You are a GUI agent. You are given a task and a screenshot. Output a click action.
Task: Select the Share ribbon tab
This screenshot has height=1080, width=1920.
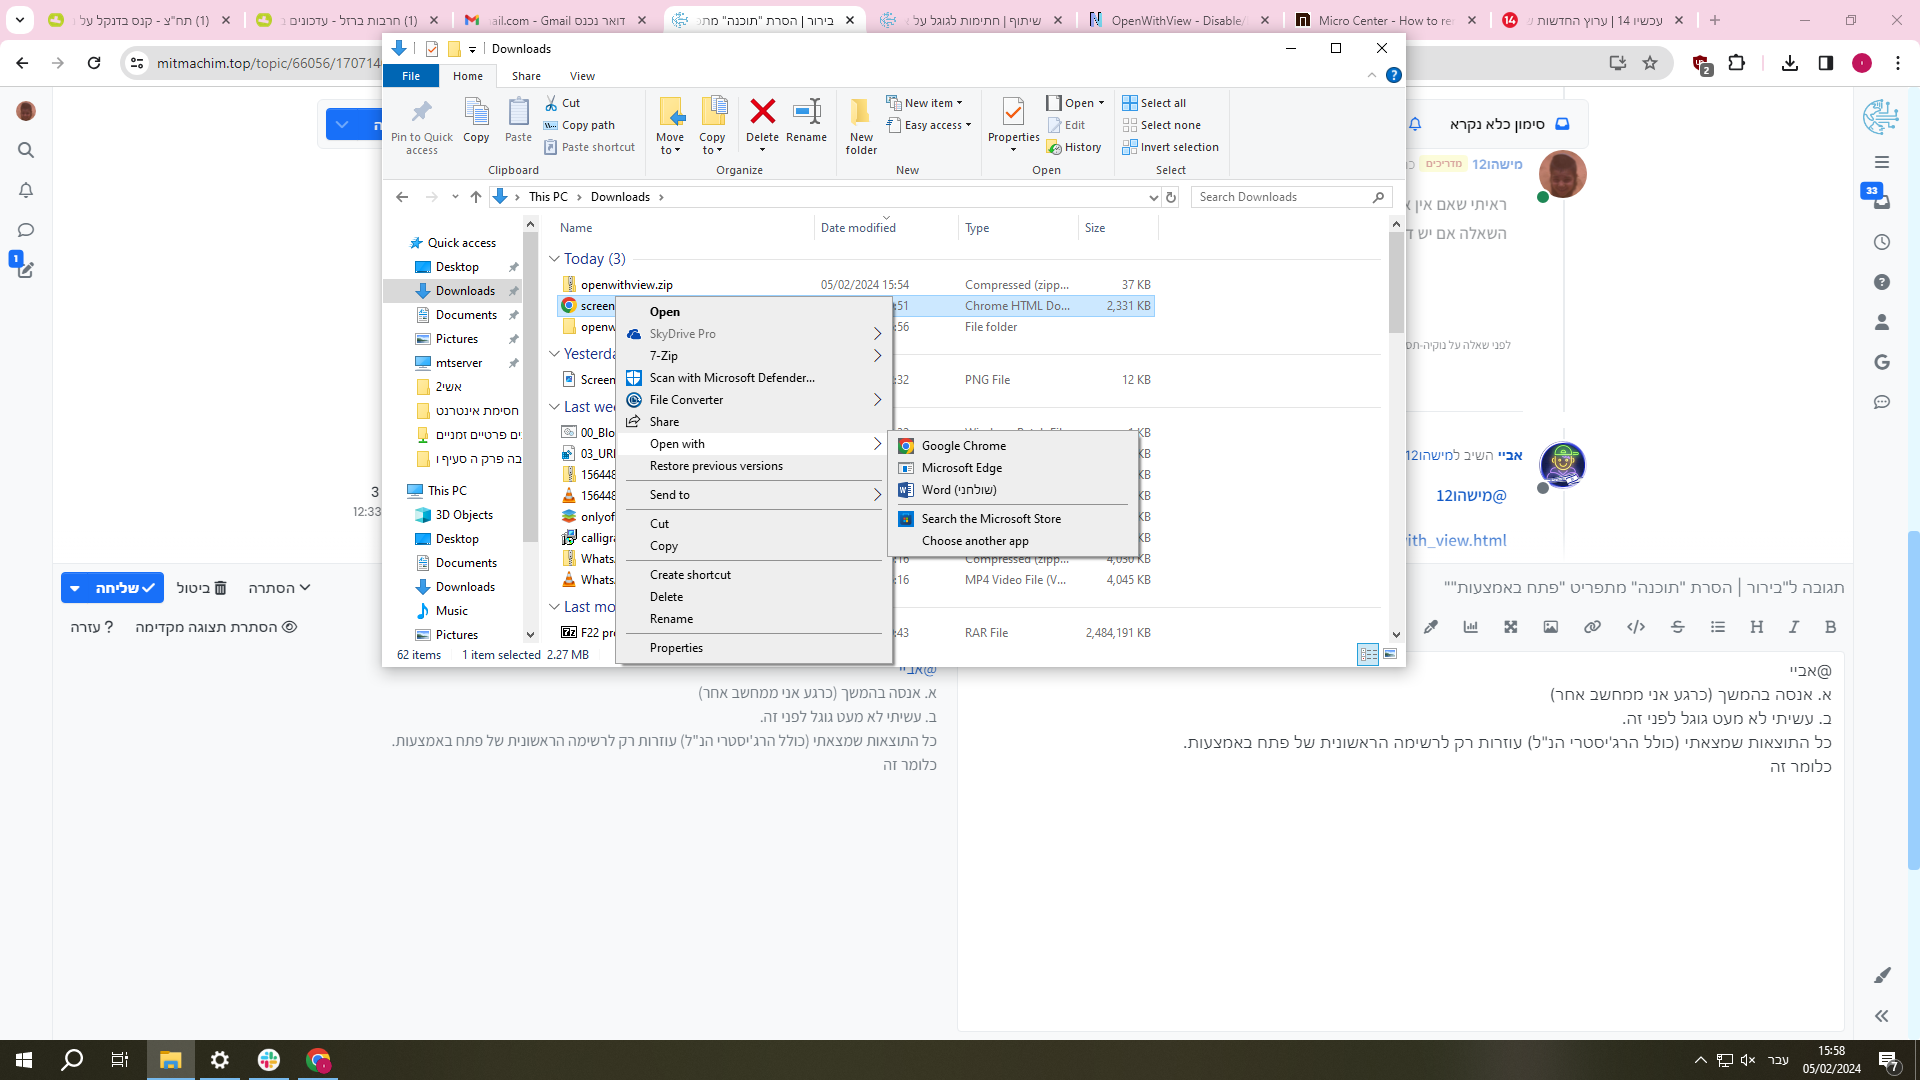[x=526, y=76]
